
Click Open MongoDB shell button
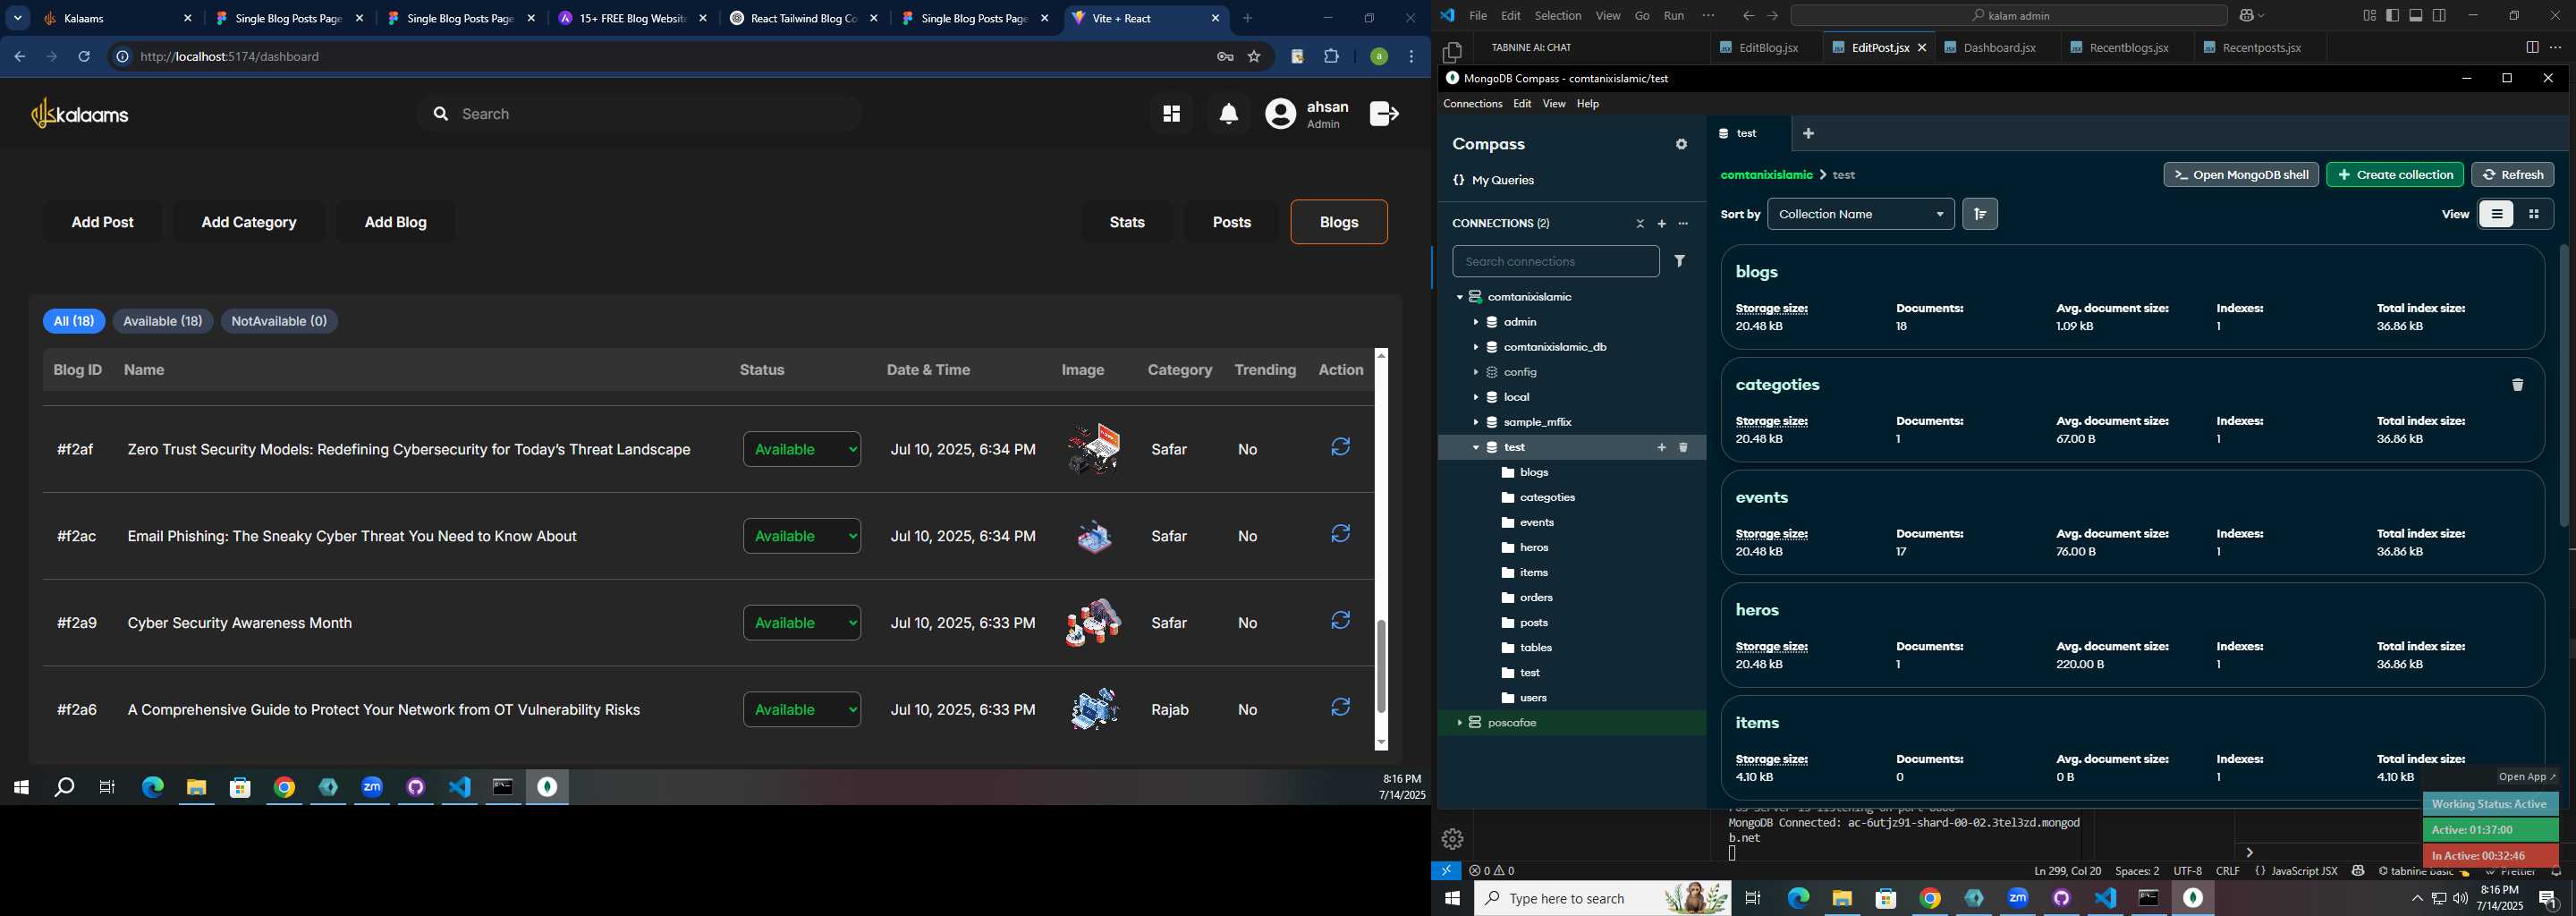pos(2241,175)
